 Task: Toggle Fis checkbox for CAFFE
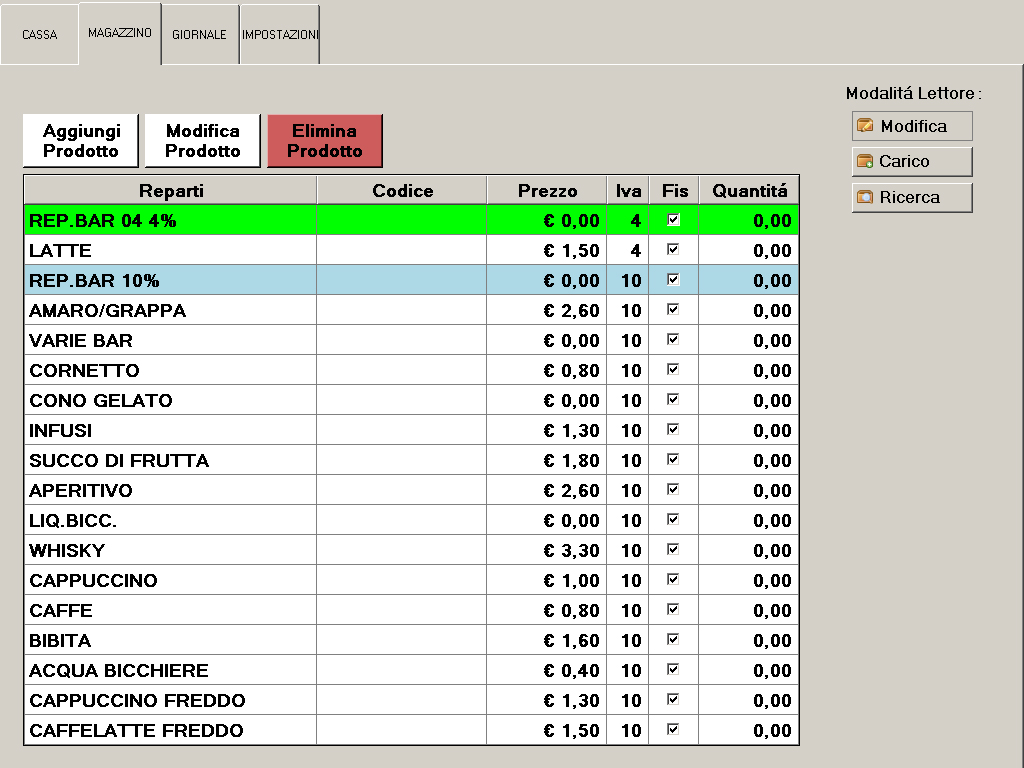(x=673, y=610)
